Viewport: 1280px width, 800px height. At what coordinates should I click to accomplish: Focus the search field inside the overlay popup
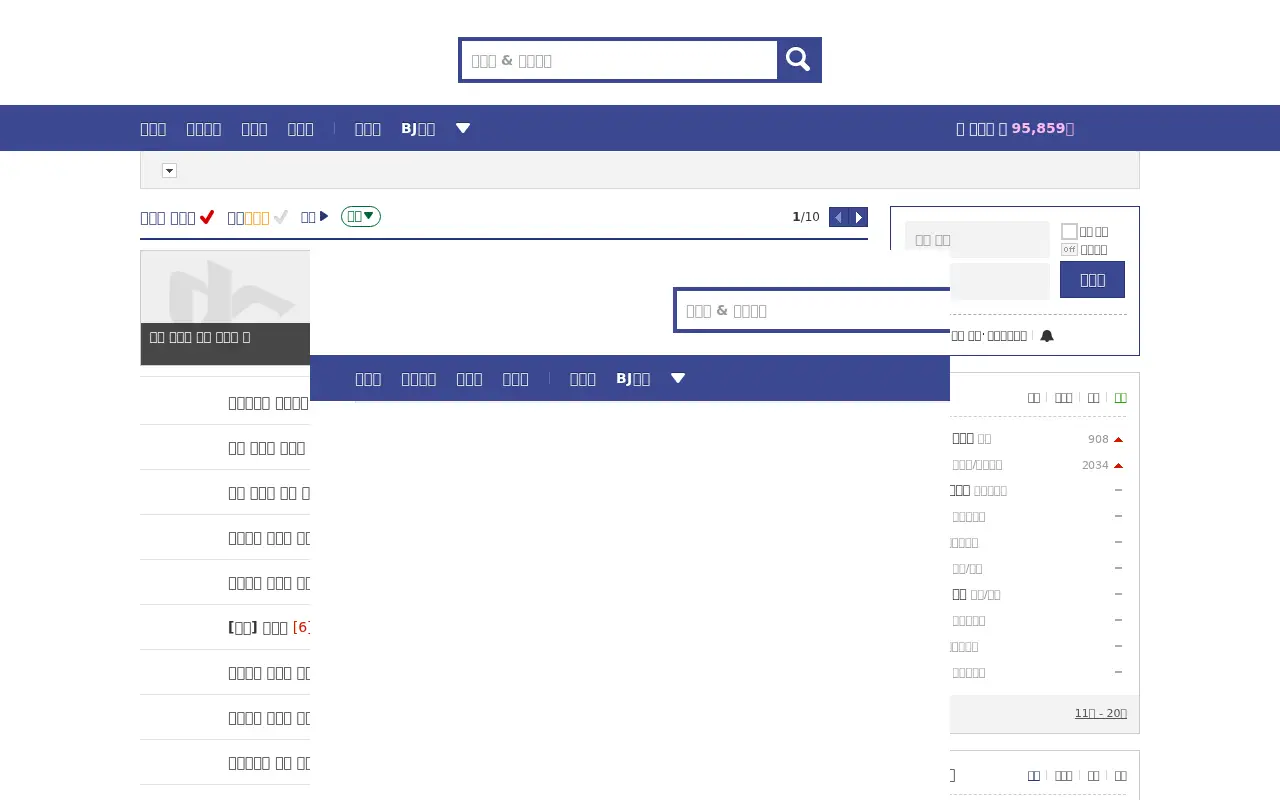point(813,310)
